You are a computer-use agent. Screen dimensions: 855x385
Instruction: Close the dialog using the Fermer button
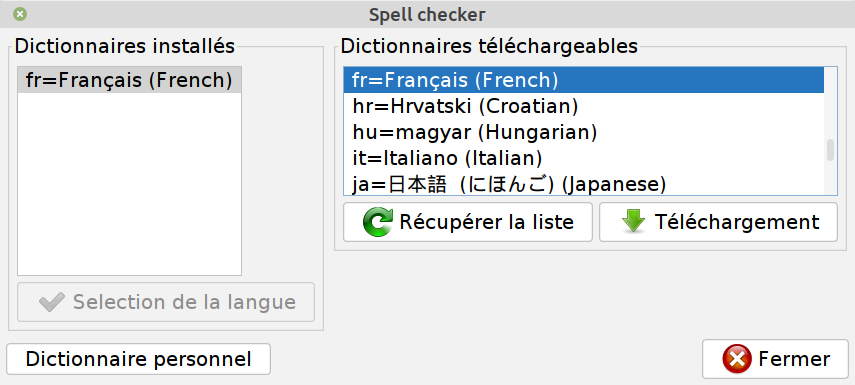(x=775, y=359)
